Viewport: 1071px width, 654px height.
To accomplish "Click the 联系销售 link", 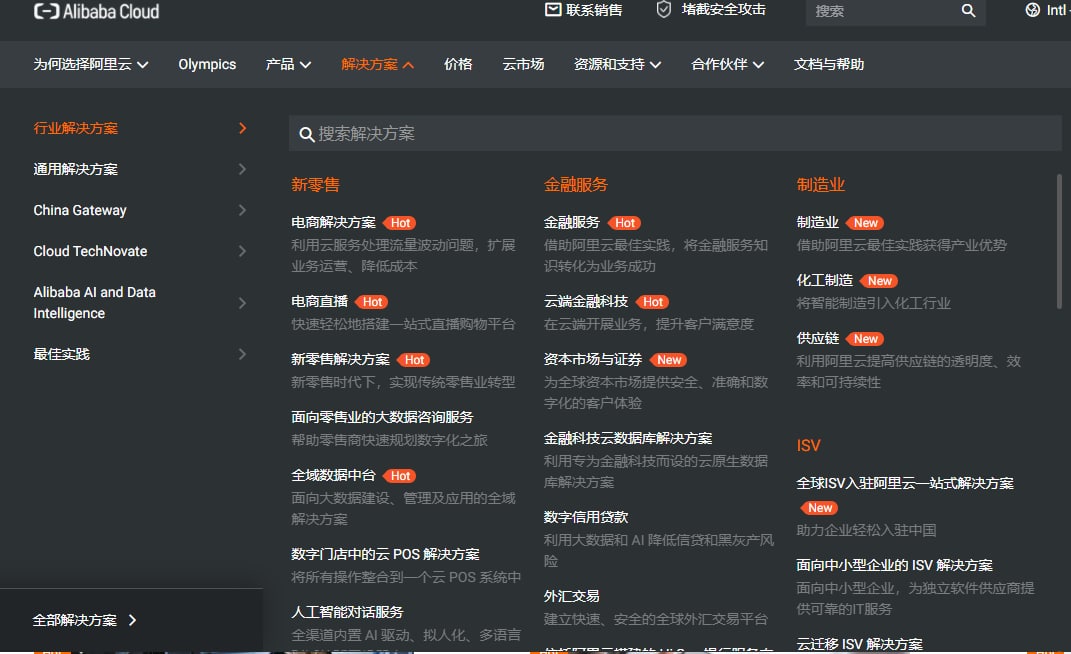I will coord(594,10).
